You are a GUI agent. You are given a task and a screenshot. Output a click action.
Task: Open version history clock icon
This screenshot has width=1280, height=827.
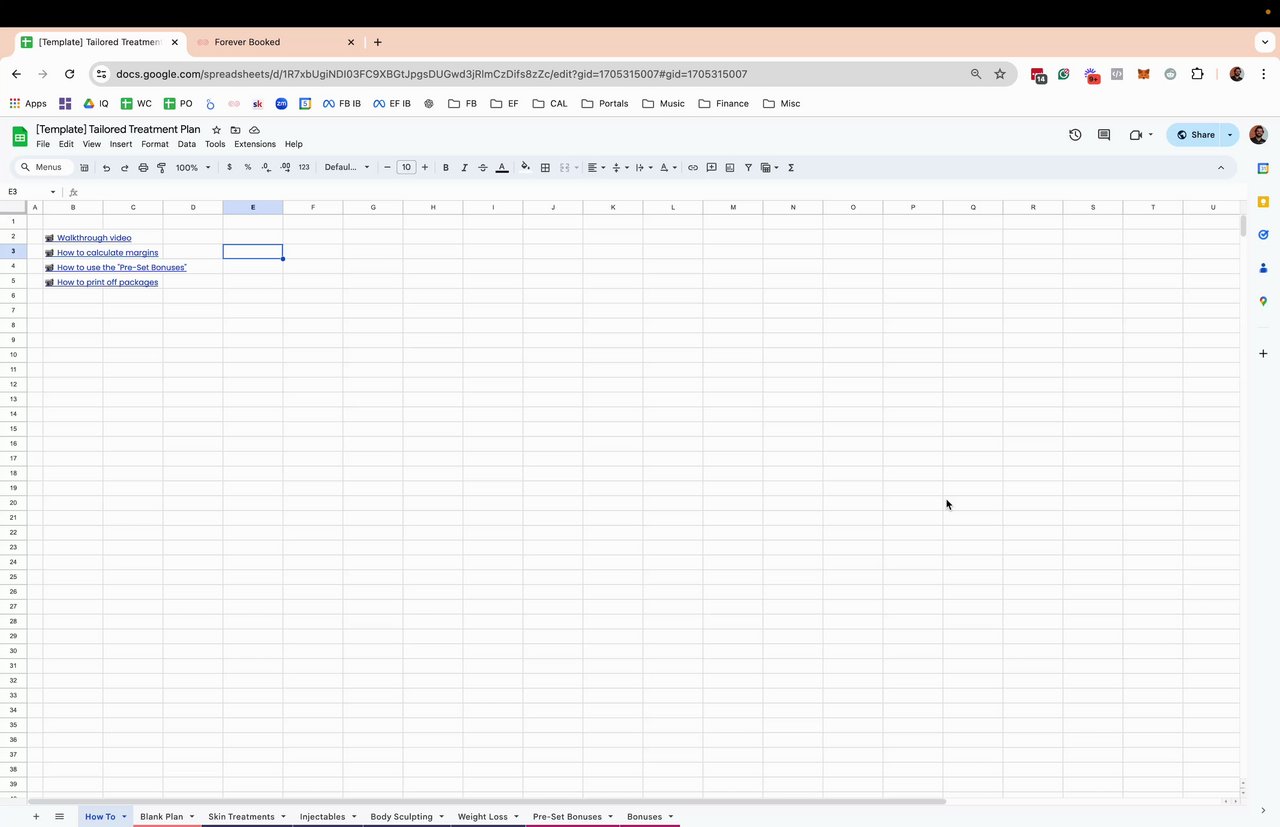coord(1075,135)
